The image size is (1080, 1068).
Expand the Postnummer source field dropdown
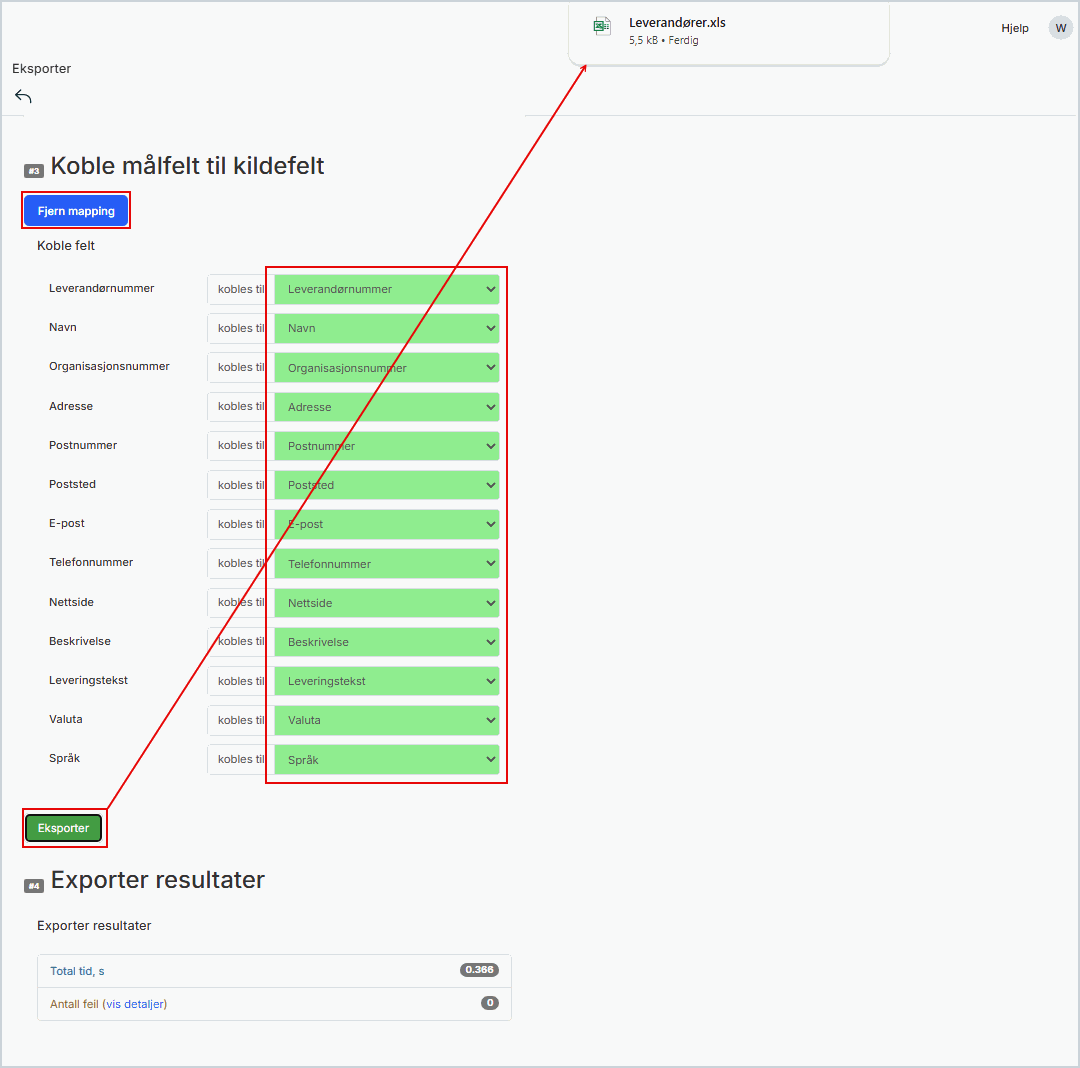point(386,446)
